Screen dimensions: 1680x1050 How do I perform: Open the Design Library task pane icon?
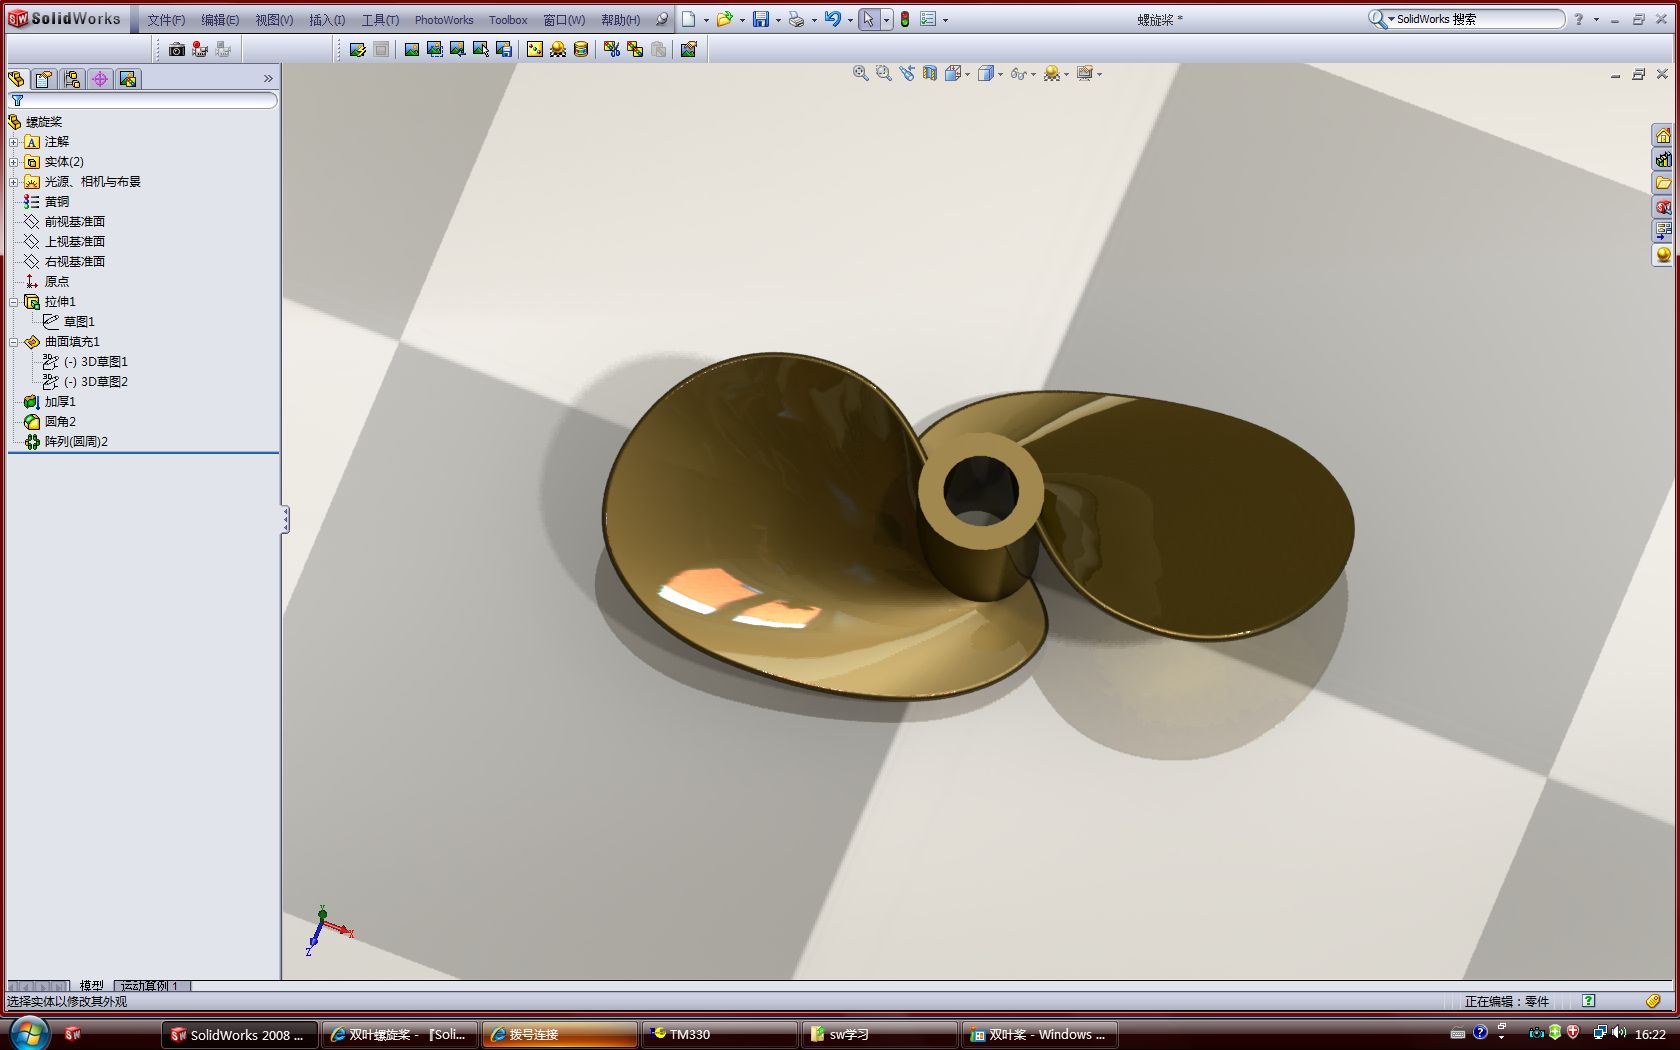1663,160
